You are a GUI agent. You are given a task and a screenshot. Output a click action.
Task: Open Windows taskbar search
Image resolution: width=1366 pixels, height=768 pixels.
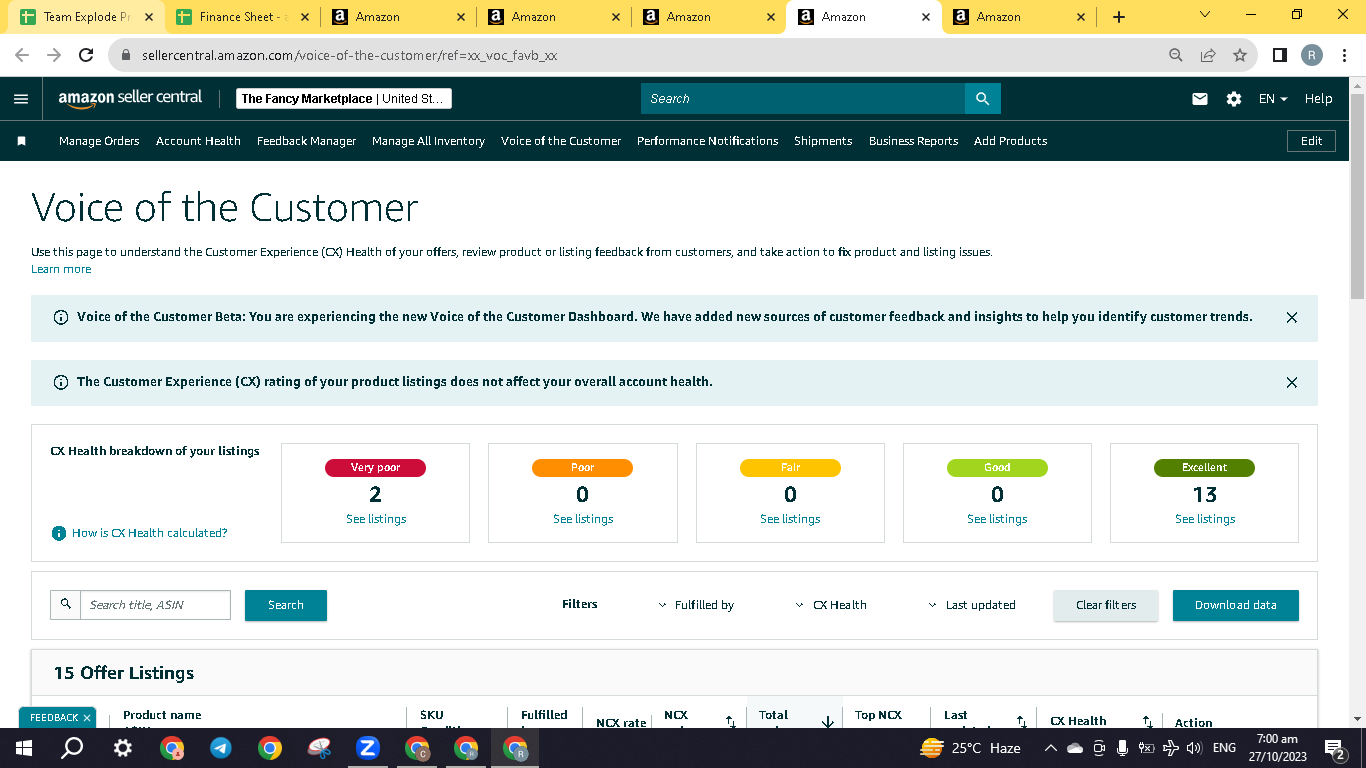click(x=72, y=748)
